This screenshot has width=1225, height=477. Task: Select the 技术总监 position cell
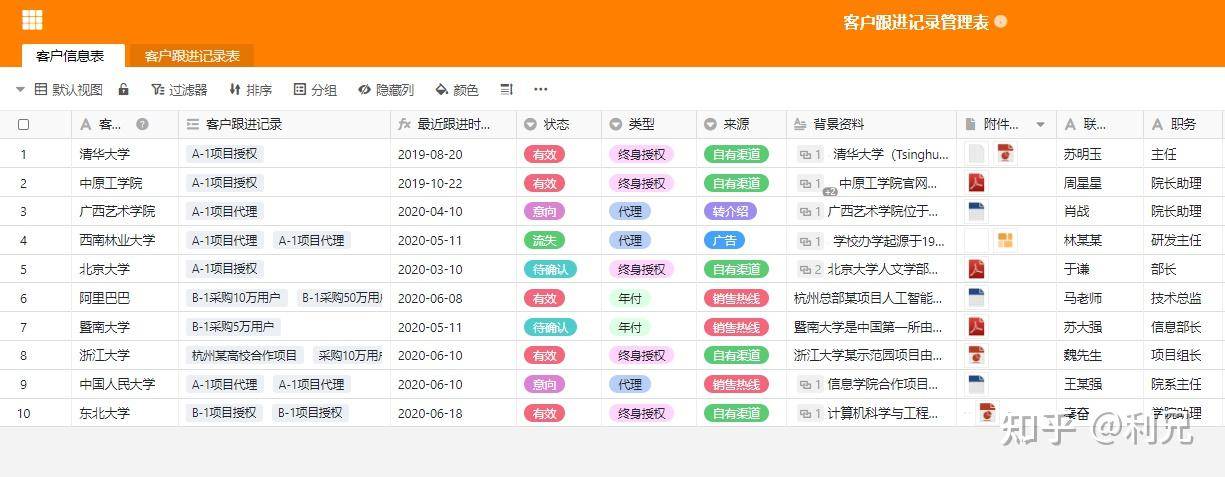click(x=1184, y=298)
